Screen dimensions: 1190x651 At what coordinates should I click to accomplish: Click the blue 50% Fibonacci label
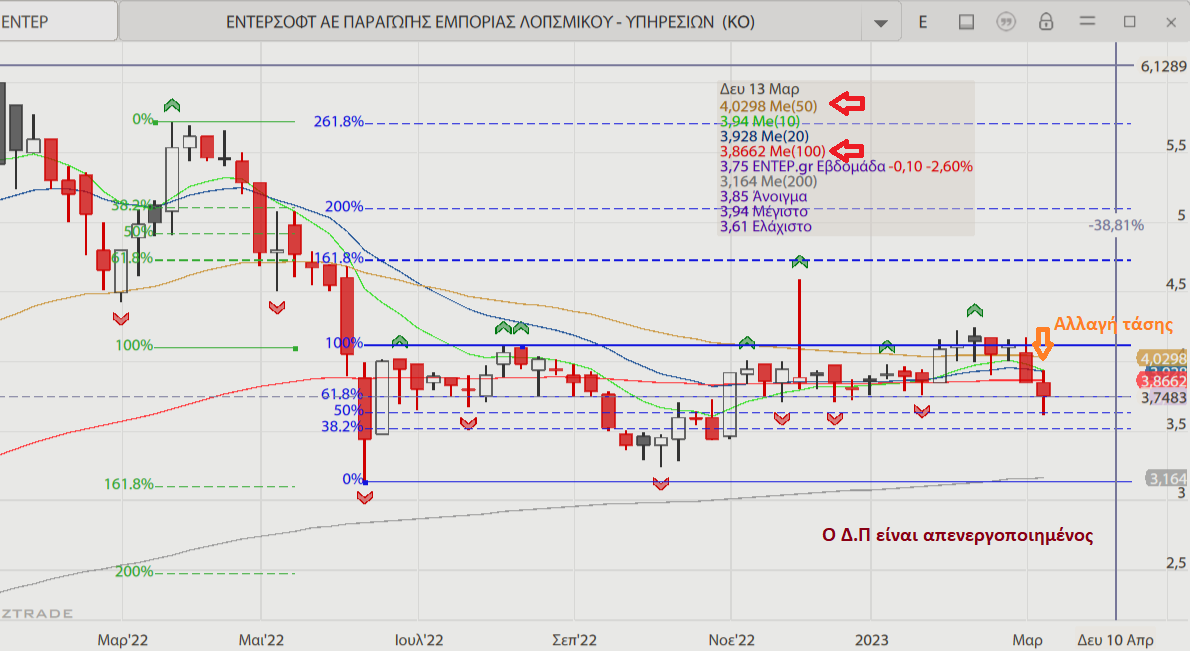pyautogui.click(x=348, y=410)
